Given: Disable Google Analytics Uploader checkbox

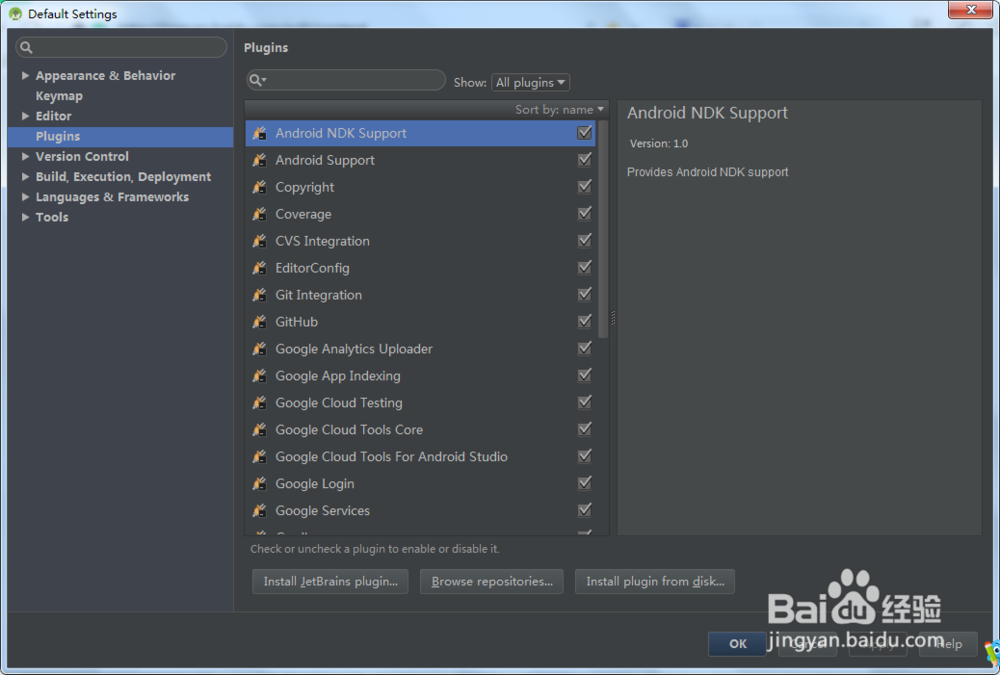Looking at the screenshot, I should [x=584, y=348].
